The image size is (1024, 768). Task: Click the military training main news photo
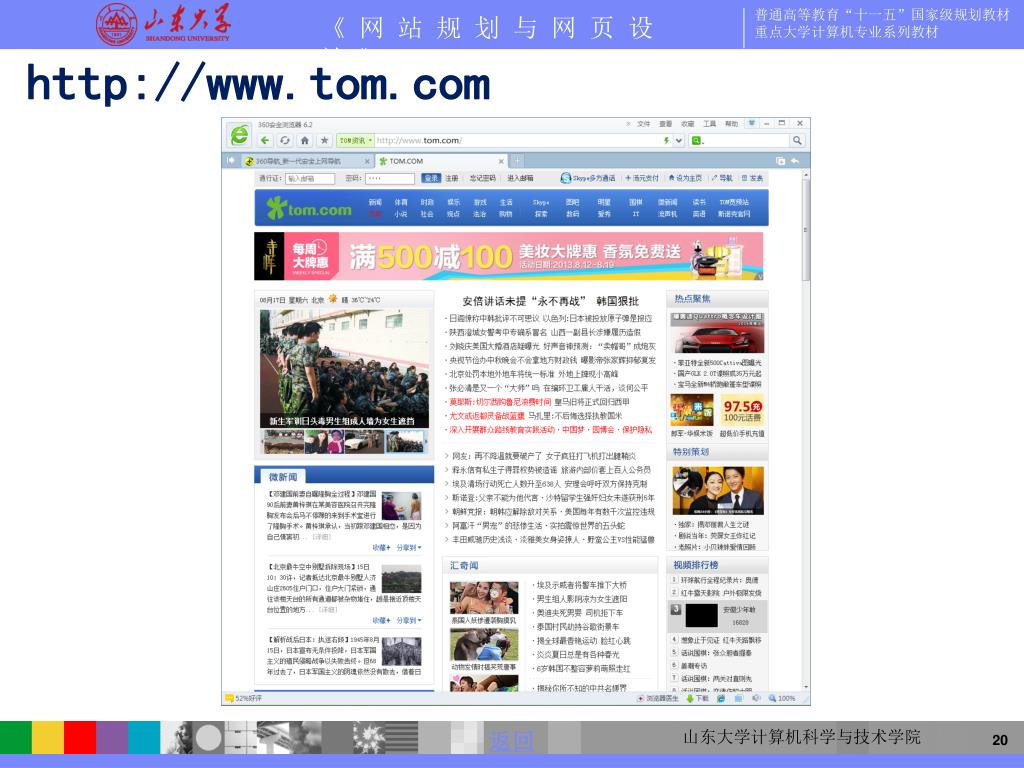(x=344, y=369)
